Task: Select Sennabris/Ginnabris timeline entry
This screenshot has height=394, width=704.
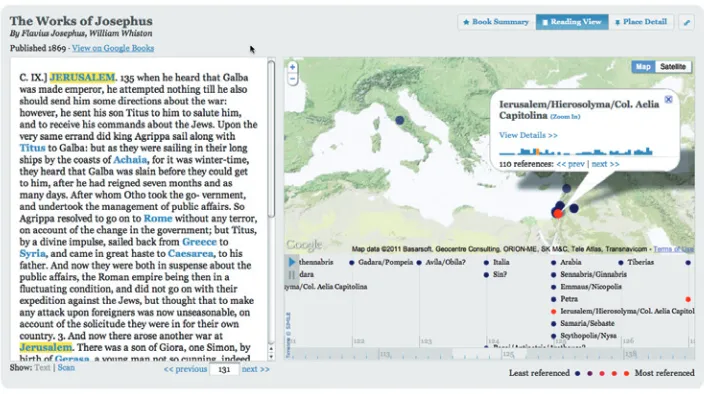Action: tap(593, 275)
